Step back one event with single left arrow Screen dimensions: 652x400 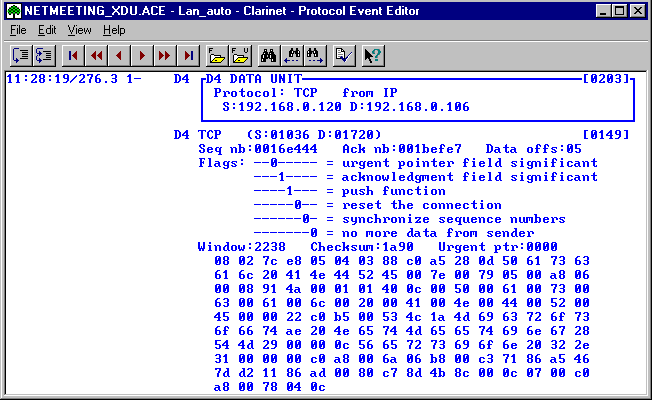[x=119, y=55]
